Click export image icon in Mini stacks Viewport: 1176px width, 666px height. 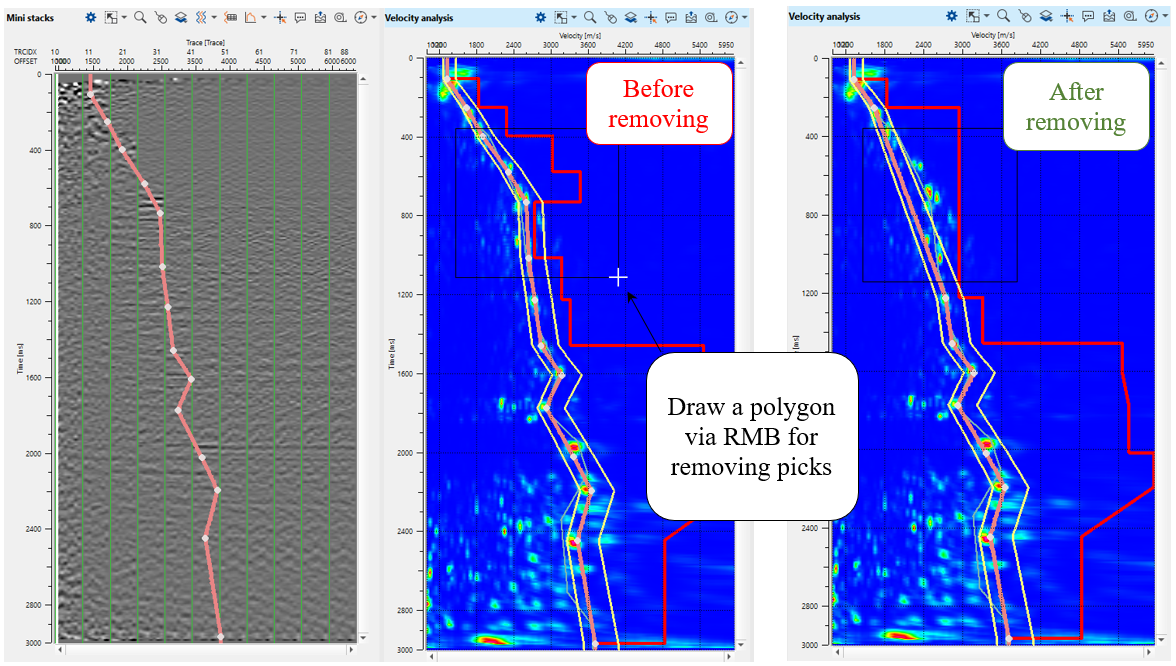[x=320, y=17]
